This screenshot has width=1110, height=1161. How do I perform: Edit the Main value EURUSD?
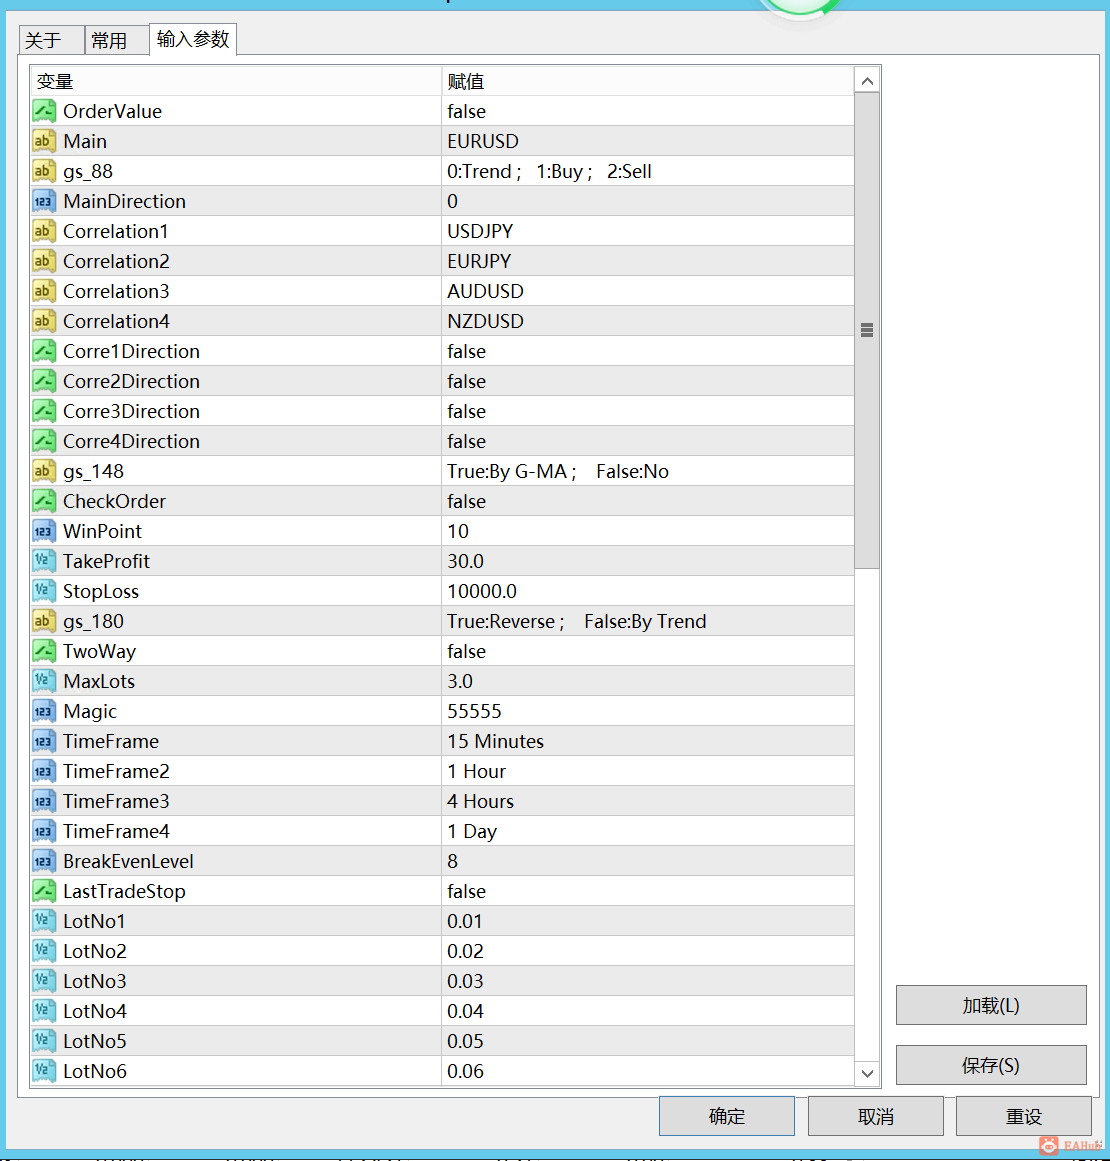click(x=647, y=141)
